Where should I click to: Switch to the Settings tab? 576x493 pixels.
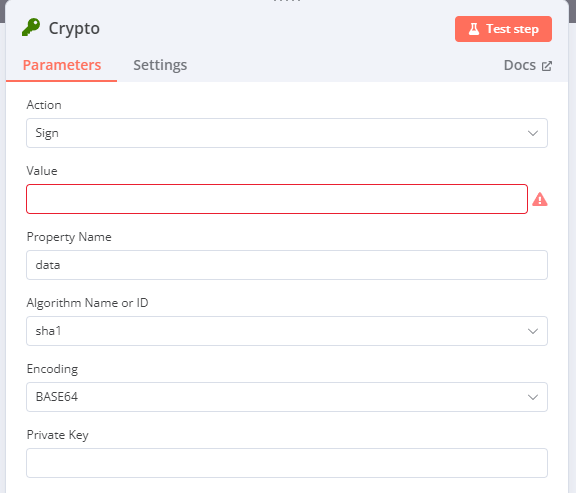click(160, 65)
